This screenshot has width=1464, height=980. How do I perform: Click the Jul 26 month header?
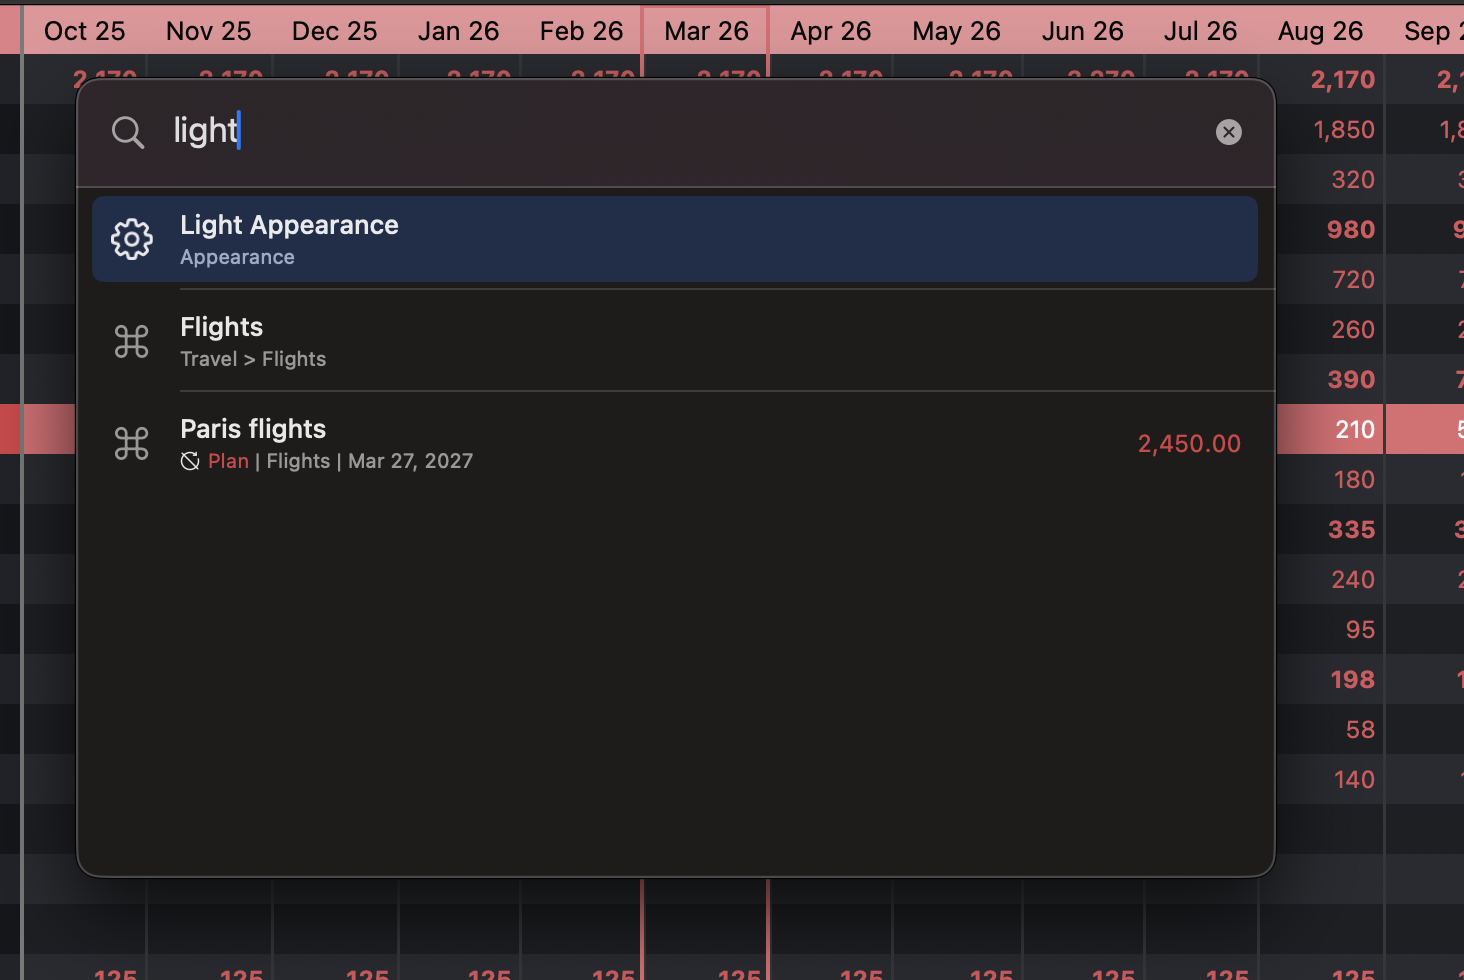tap(1200, 31)
